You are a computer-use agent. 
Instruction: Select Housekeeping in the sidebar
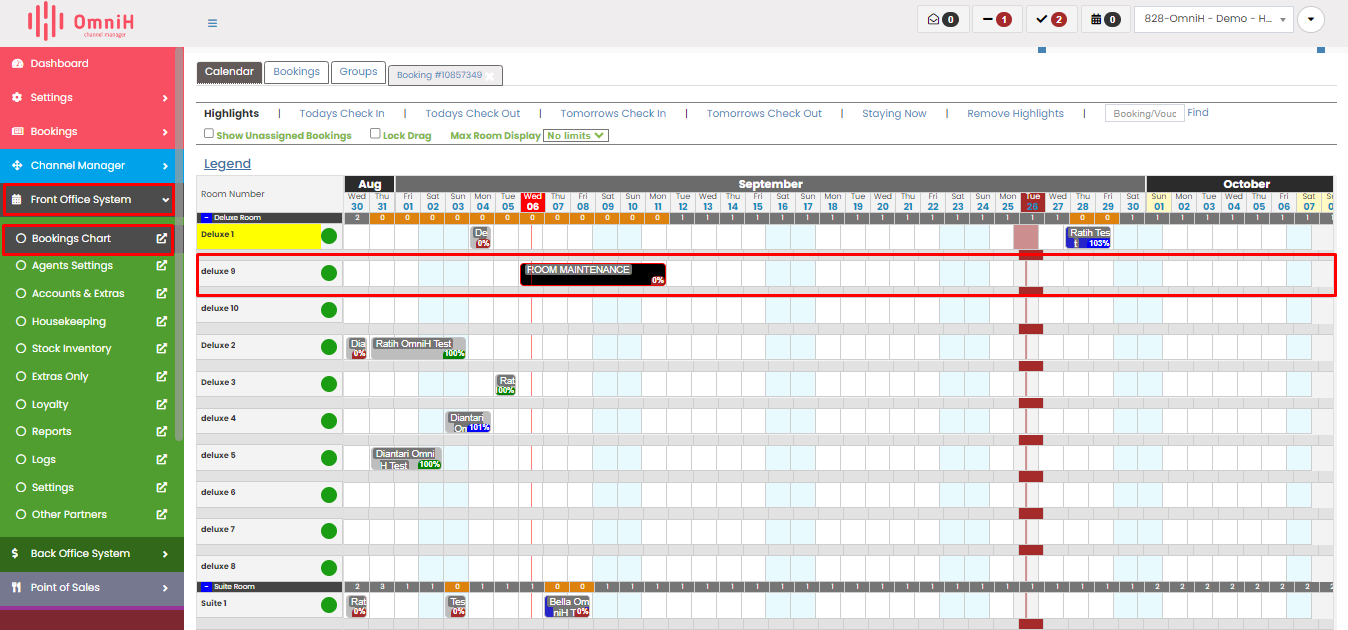click(x=68, y=322)
